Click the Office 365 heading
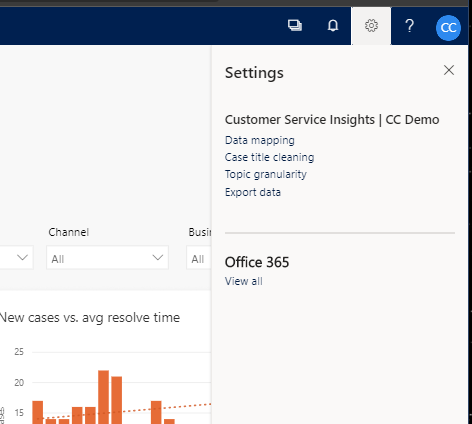The height and width of the screenshot is (424, 472). coord(257,262)
